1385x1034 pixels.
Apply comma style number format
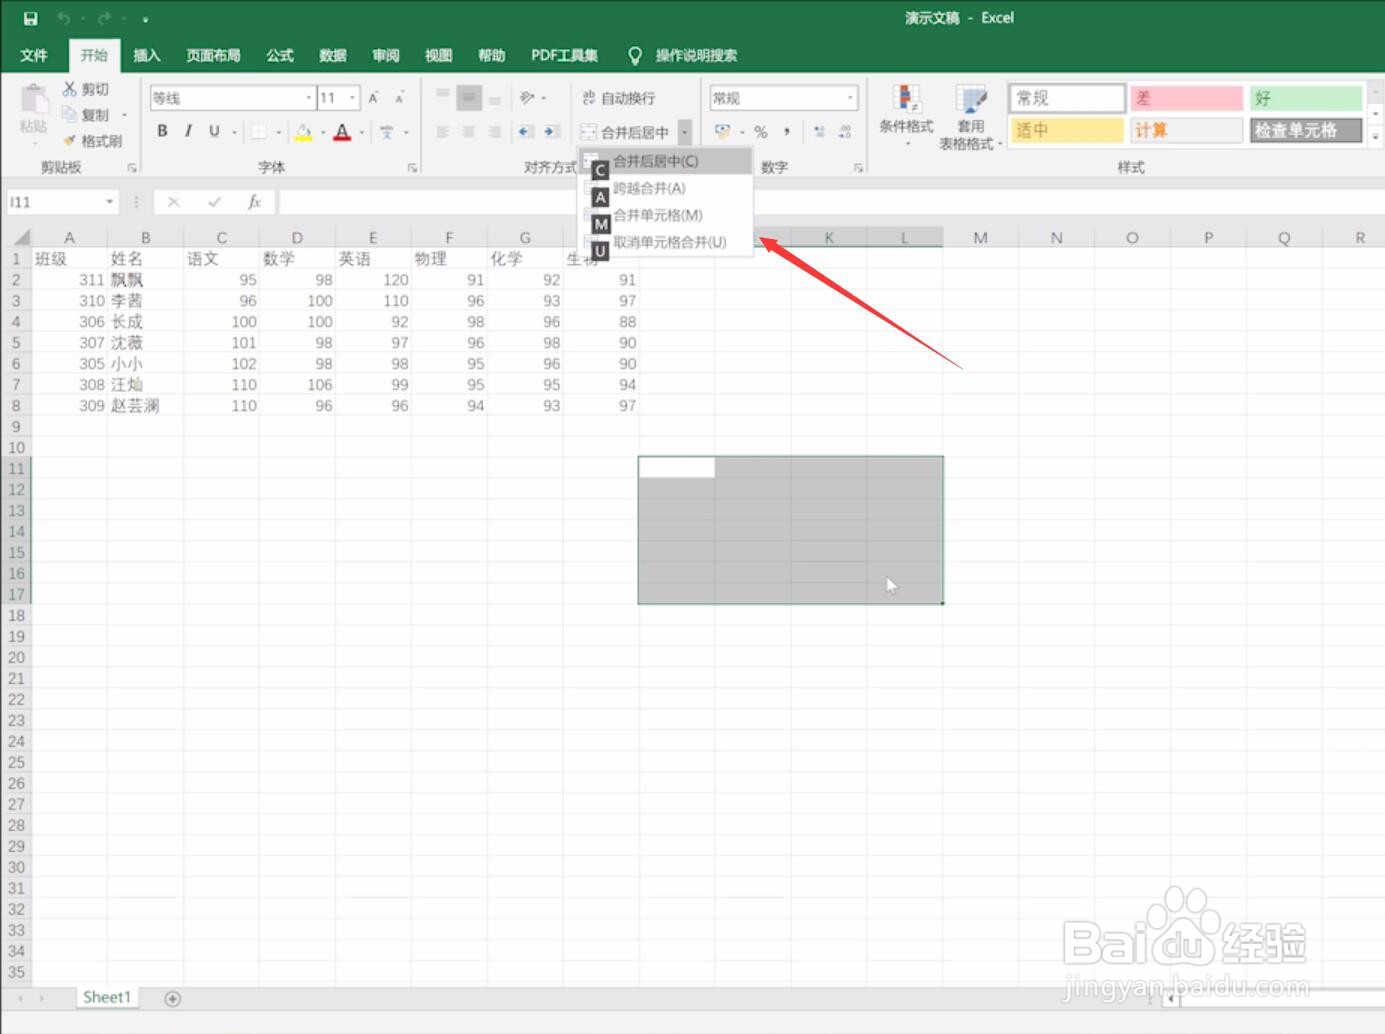pyautogui.click(x=787, y=131)
